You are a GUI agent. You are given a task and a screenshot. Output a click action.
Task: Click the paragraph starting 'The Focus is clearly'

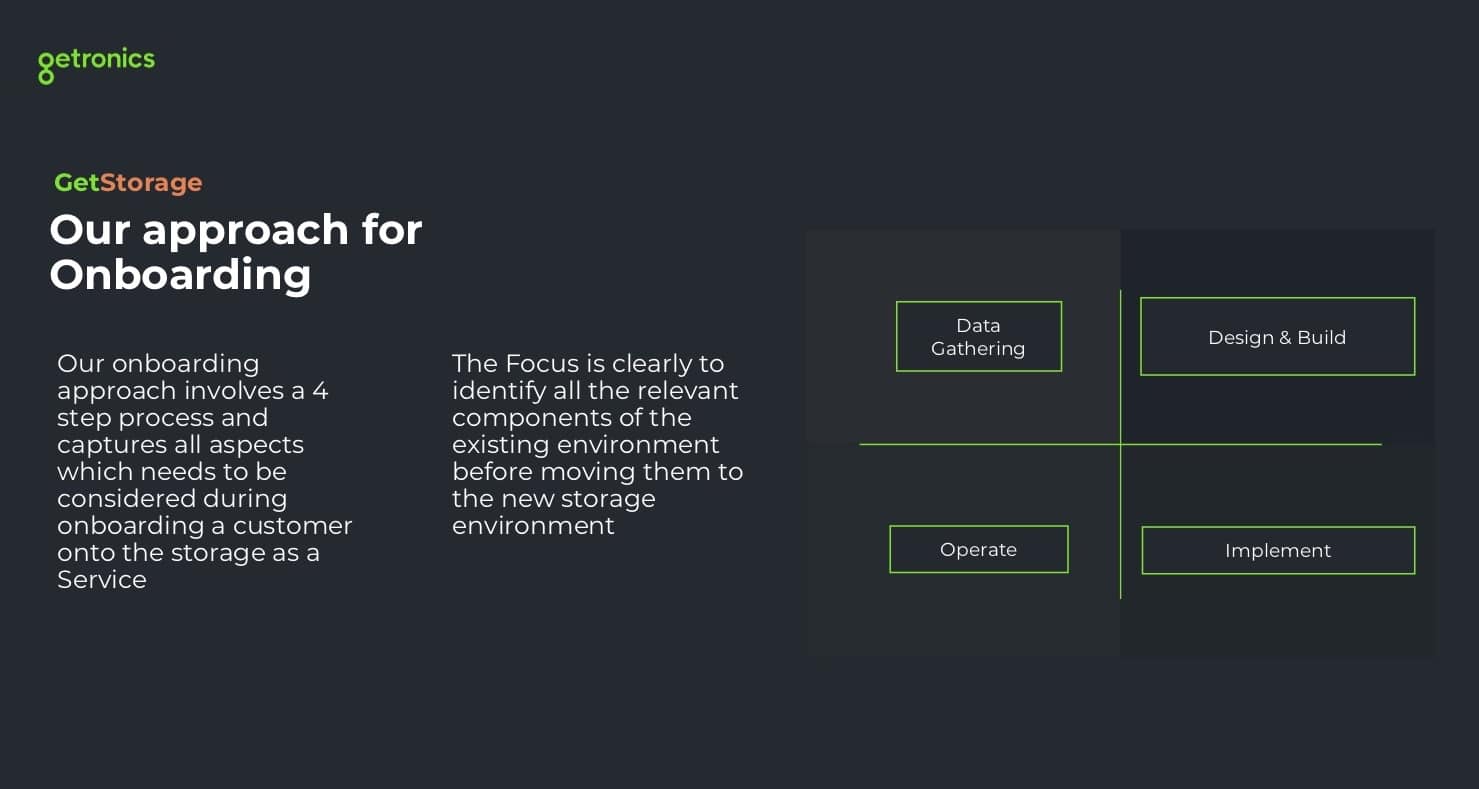point(597,444)
